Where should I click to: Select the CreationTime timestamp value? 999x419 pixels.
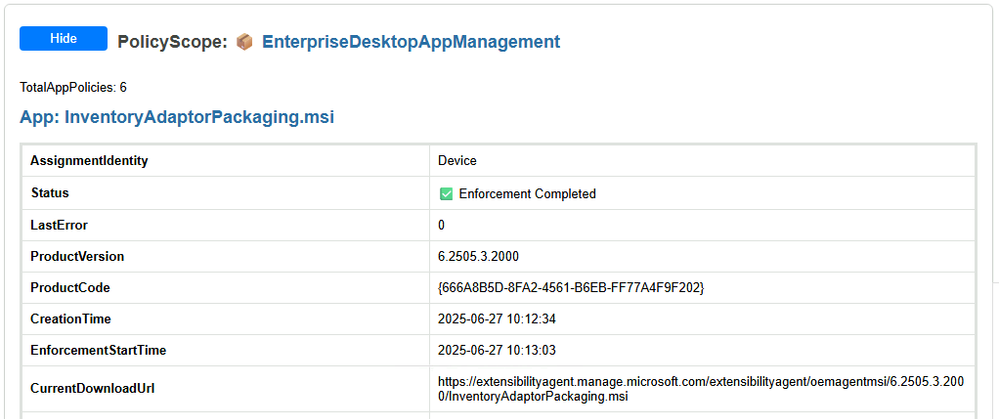[497, 319]
